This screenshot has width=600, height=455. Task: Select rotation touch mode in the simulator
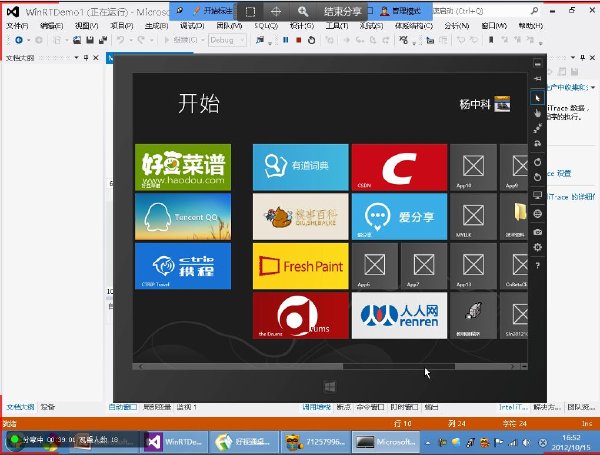[x=538, y=143]
